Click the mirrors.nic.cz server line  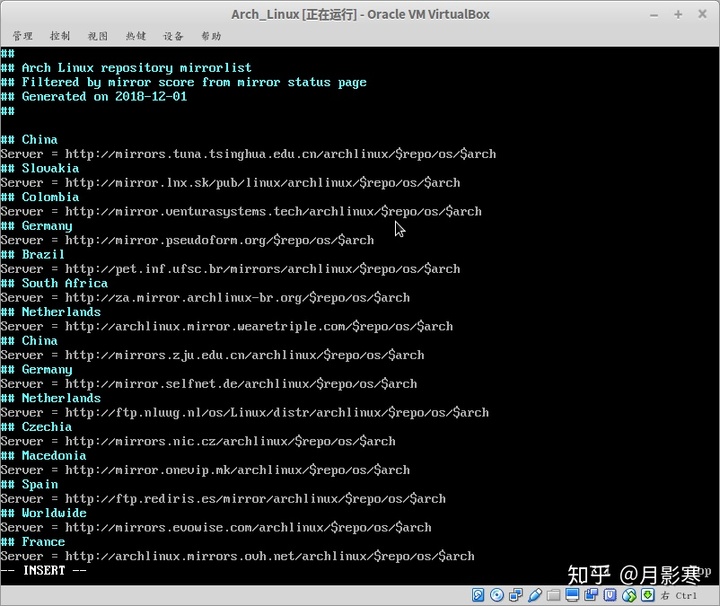click(x=198, y=441)
